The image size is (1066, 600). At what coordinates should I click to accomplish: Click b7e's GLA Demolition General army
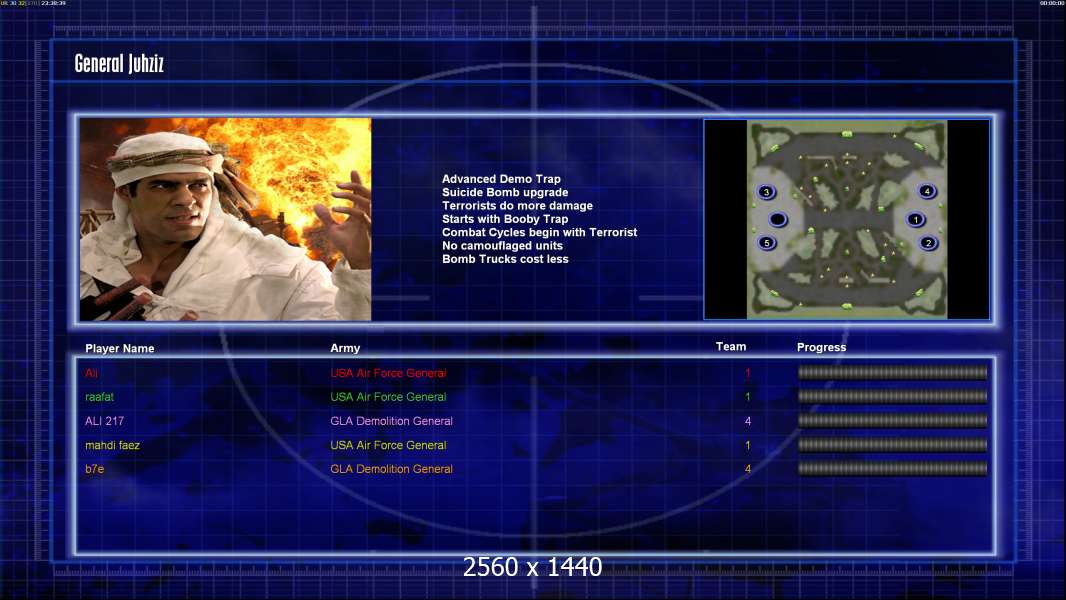coord(392,469)
